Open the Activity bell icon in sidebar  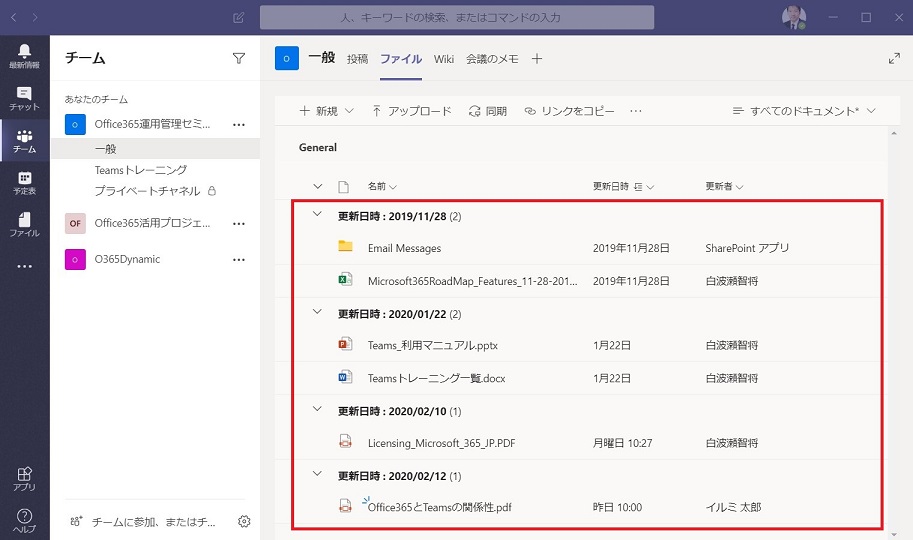pos(24,57)
